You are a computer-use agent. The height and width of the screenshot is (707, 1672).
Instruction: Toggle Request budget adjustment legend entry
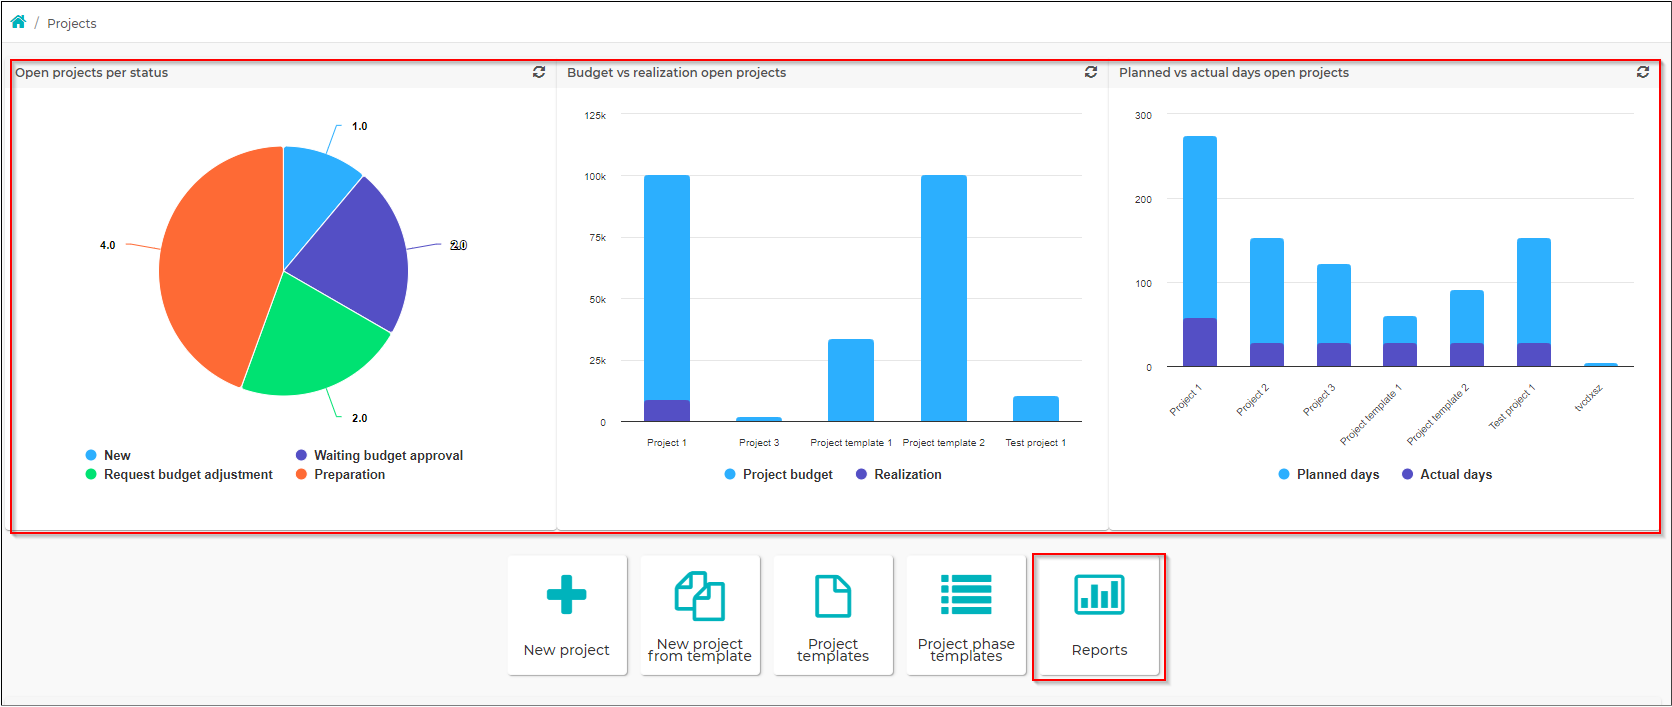(179, 474)
